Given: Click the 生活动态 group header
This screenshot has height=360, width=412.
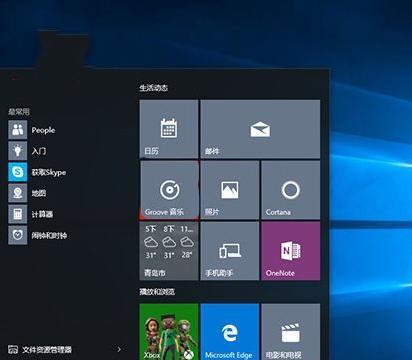Looking at the screenshot, I should click(x=153, y=88).
